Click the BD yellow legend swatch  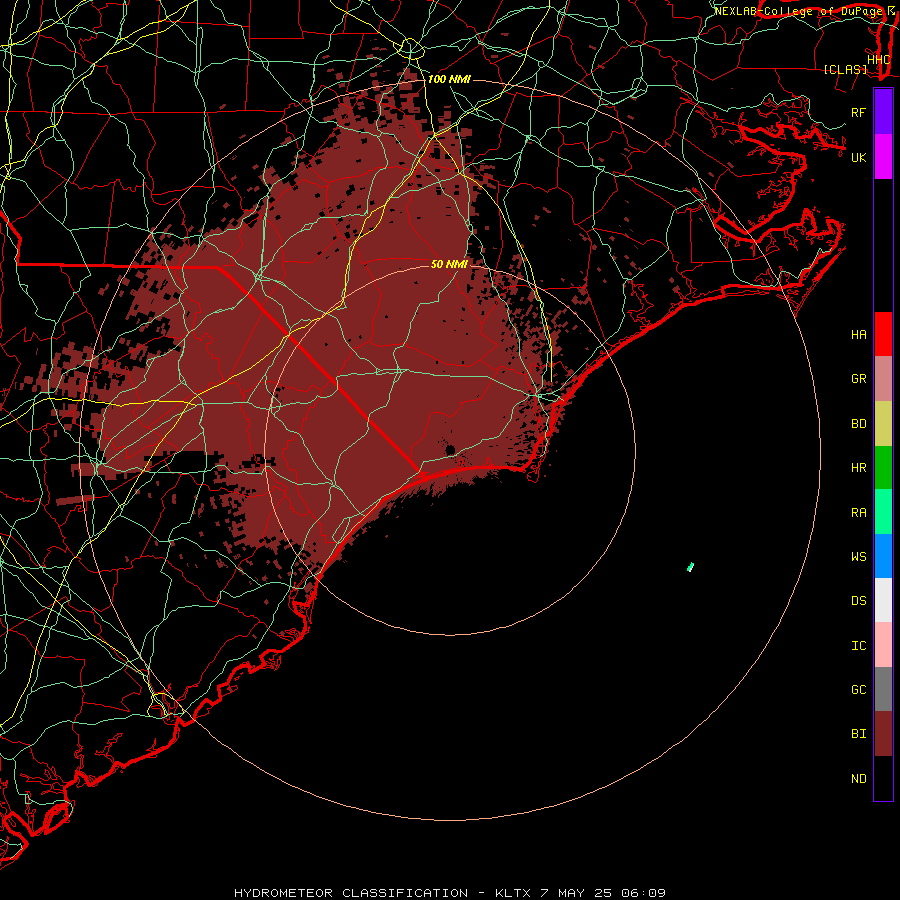tap(883, 424)
